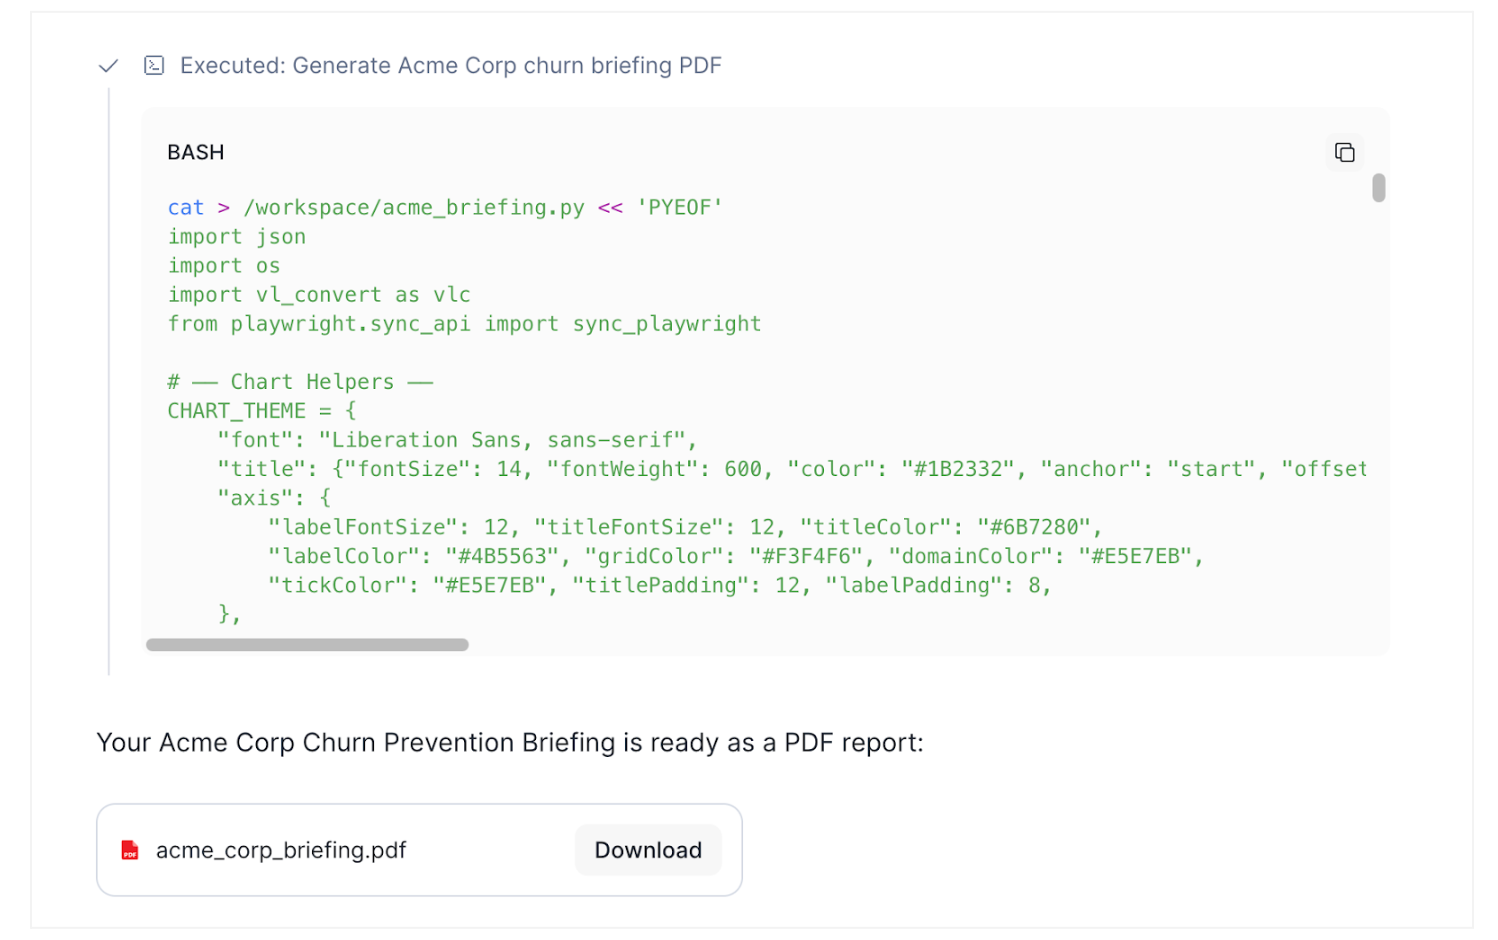The image size is (1498, 940).
Task: Collapse the Executed: Generate Acme Corp step
Action: point(450,66)
